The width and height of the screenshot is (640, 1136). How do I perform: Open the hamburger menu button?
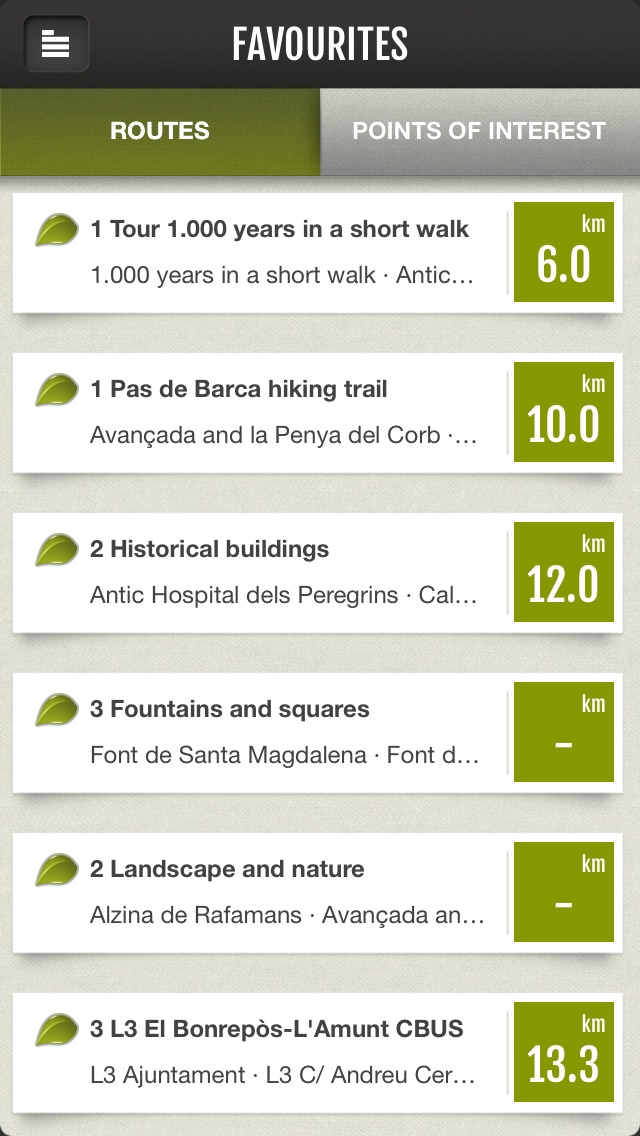(x=56, y=43)
